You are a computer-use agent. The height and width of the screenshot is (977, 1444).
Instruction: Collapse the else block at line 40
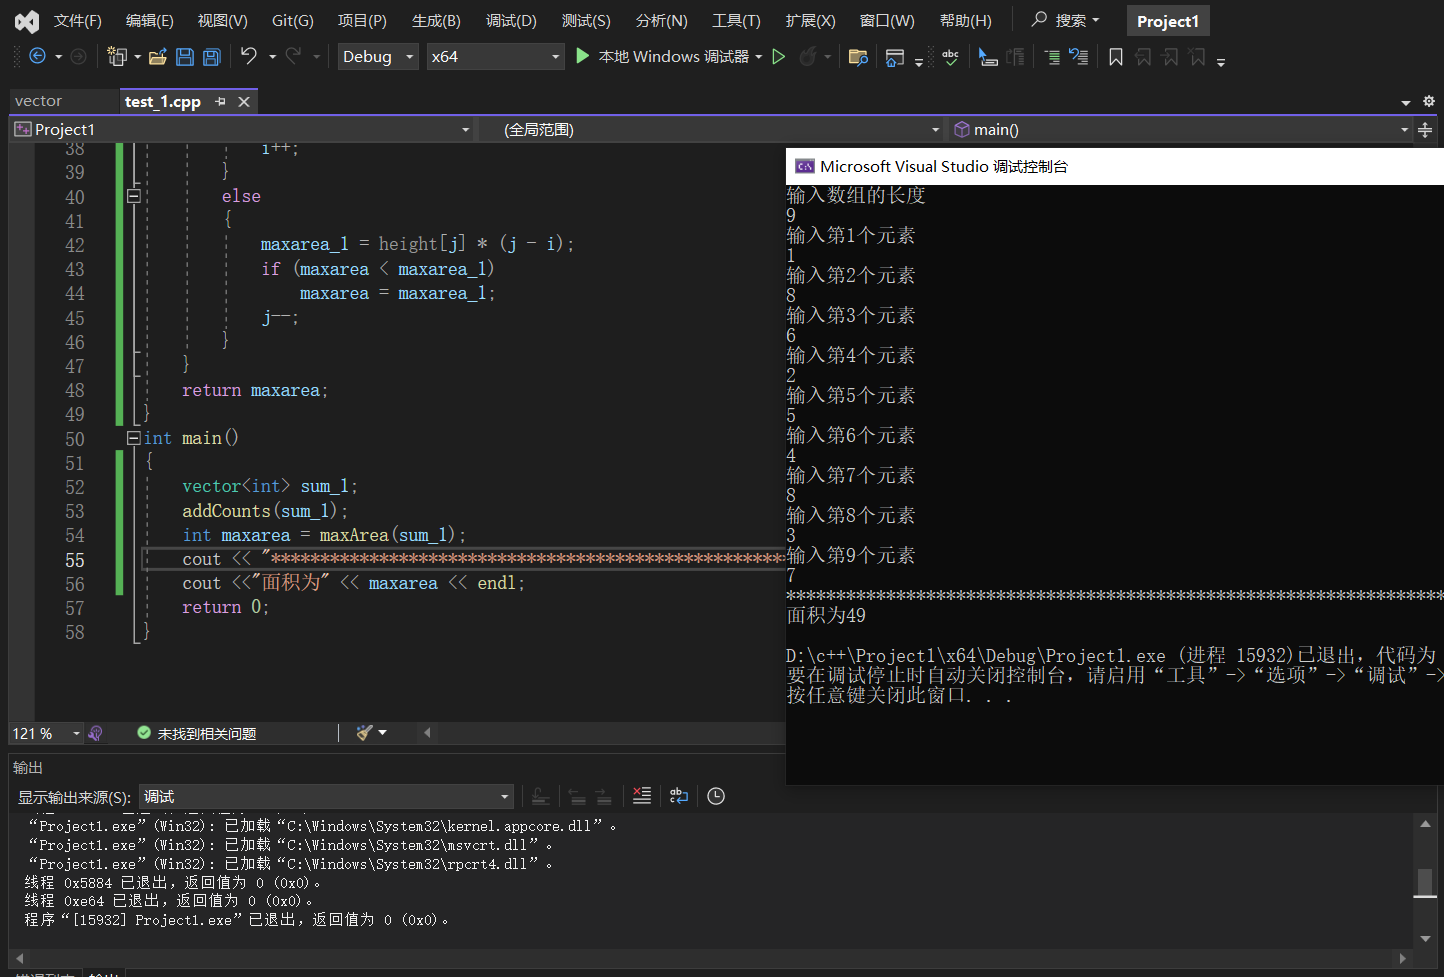pos(134,196)
